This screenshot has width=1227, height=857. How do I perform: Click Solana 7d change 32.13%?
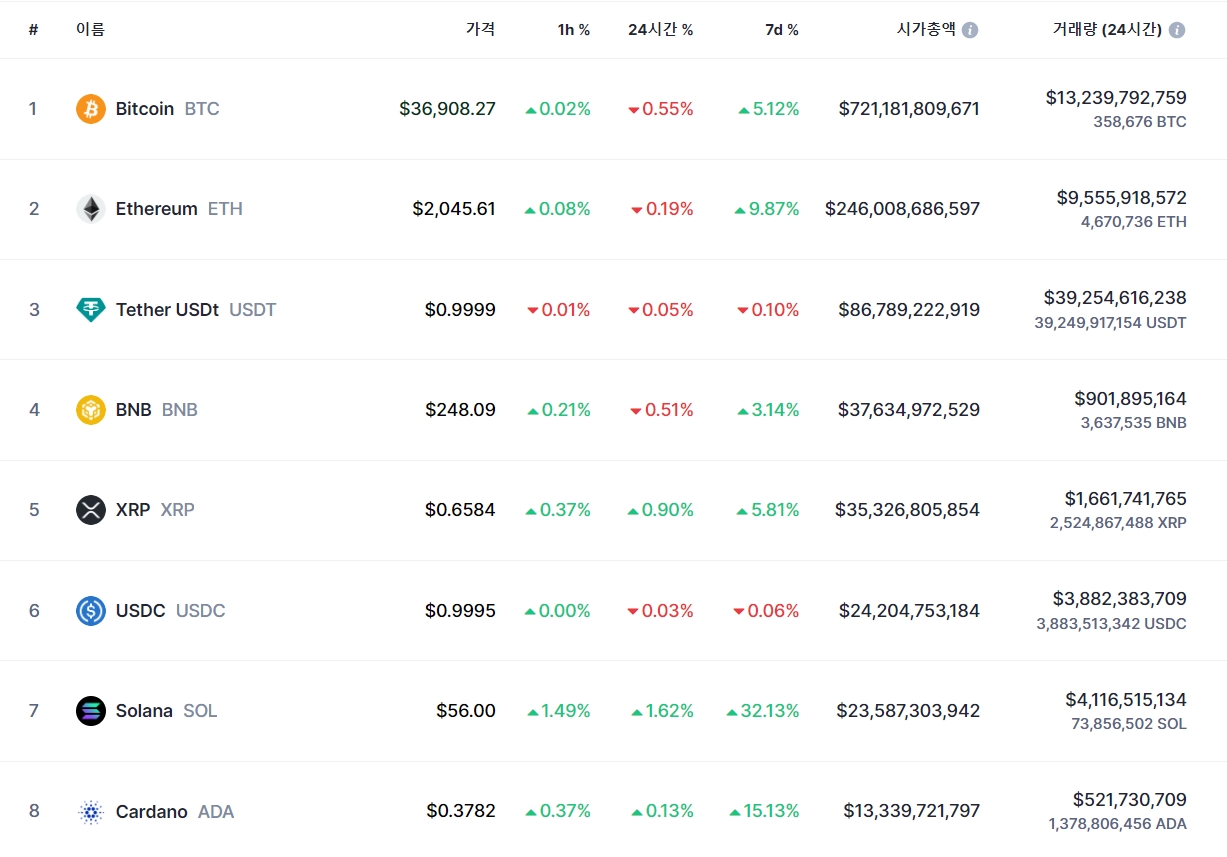(763, 711)
